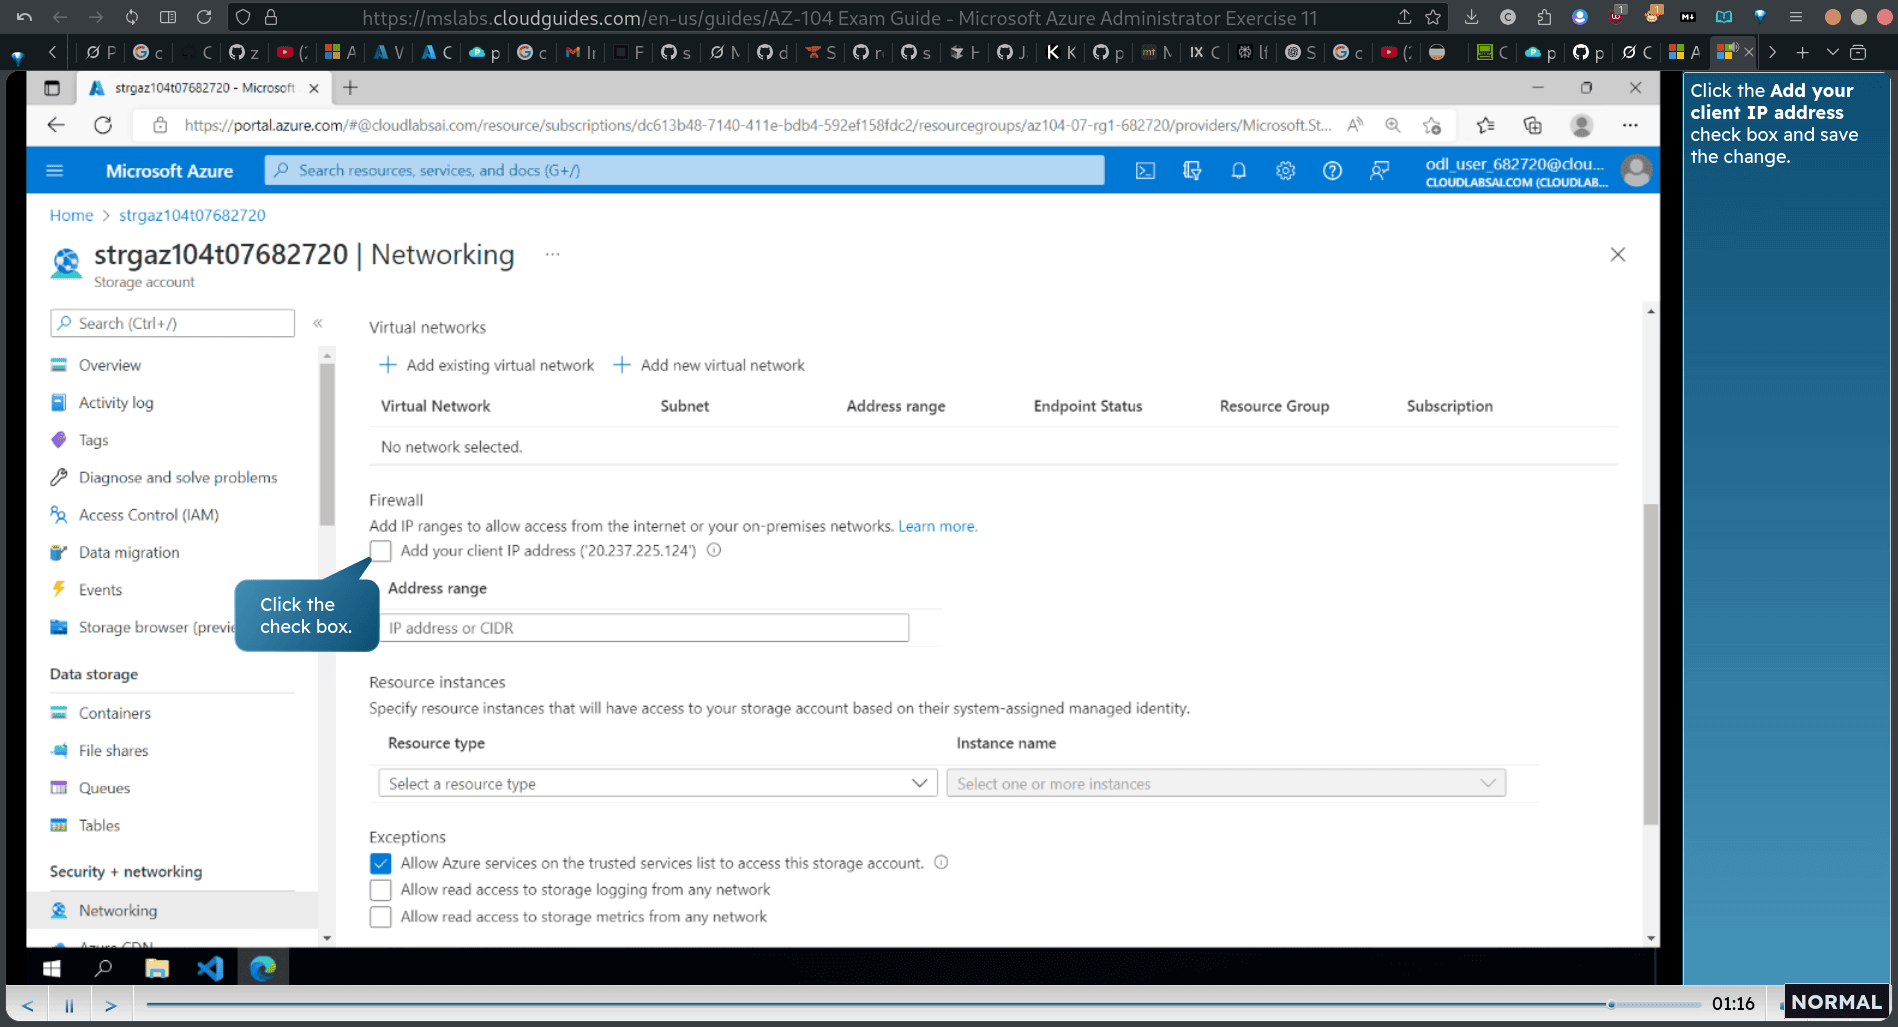Select Networking in Security + networking
The width and height of the screenshot is (1898, 1027).
172,911
